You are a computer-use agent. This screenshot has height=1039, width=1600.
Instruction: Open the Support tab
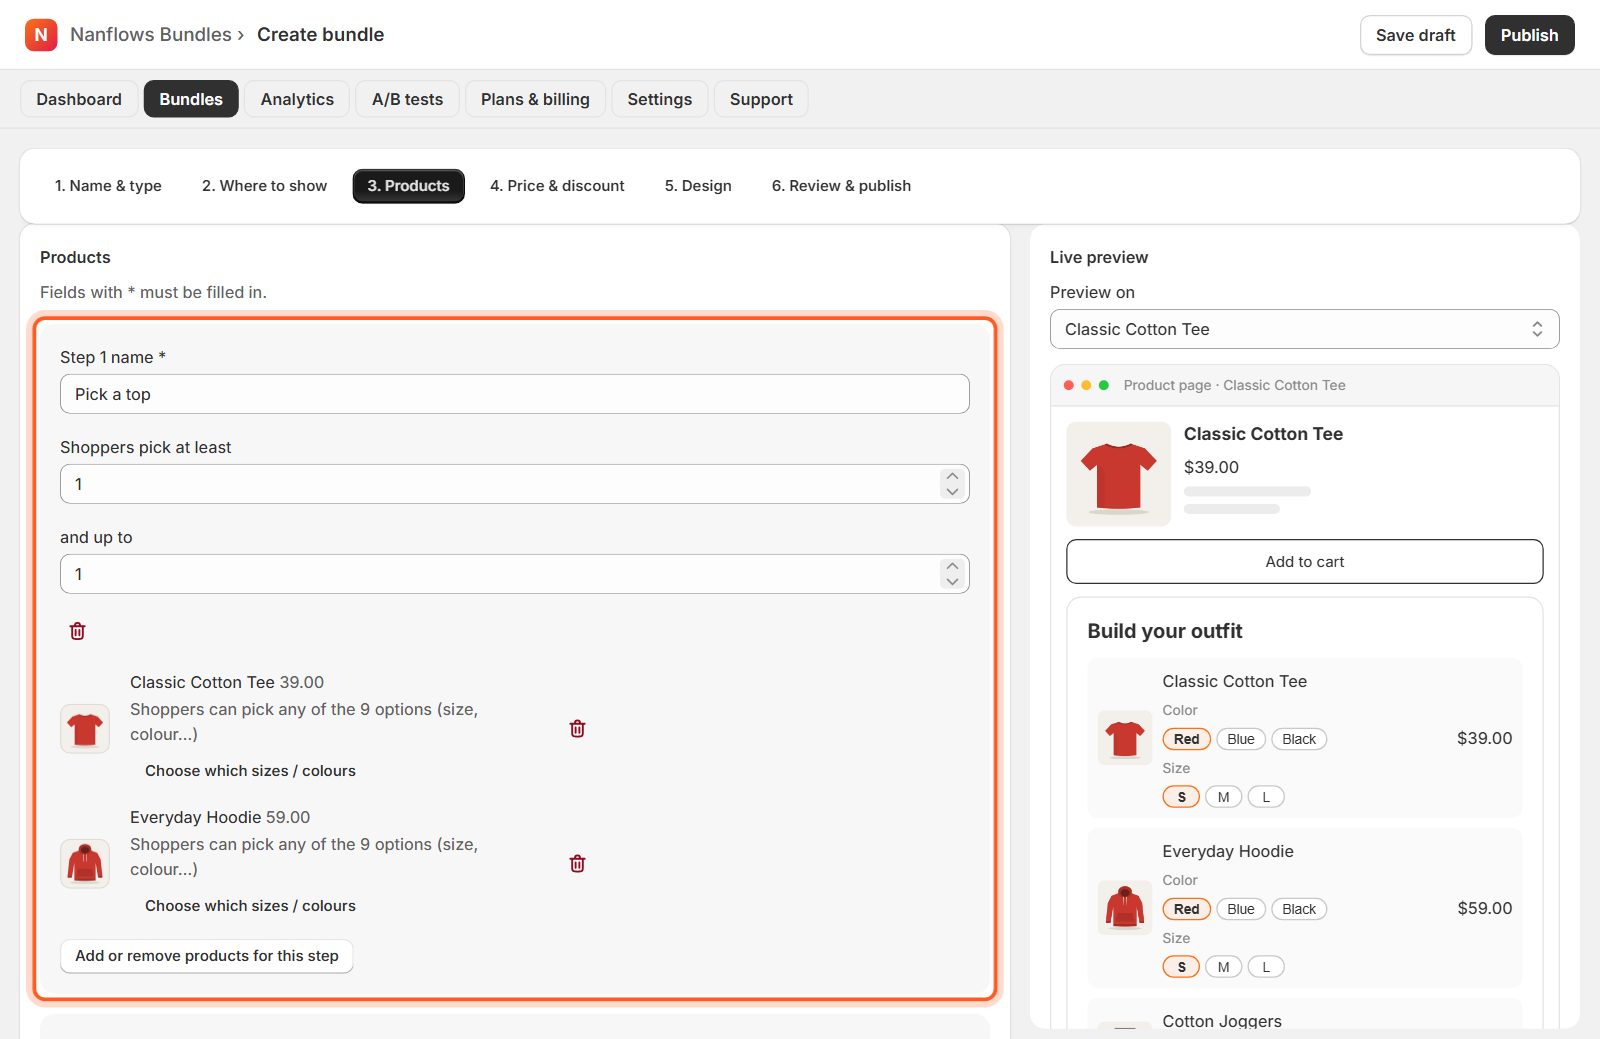761,99
